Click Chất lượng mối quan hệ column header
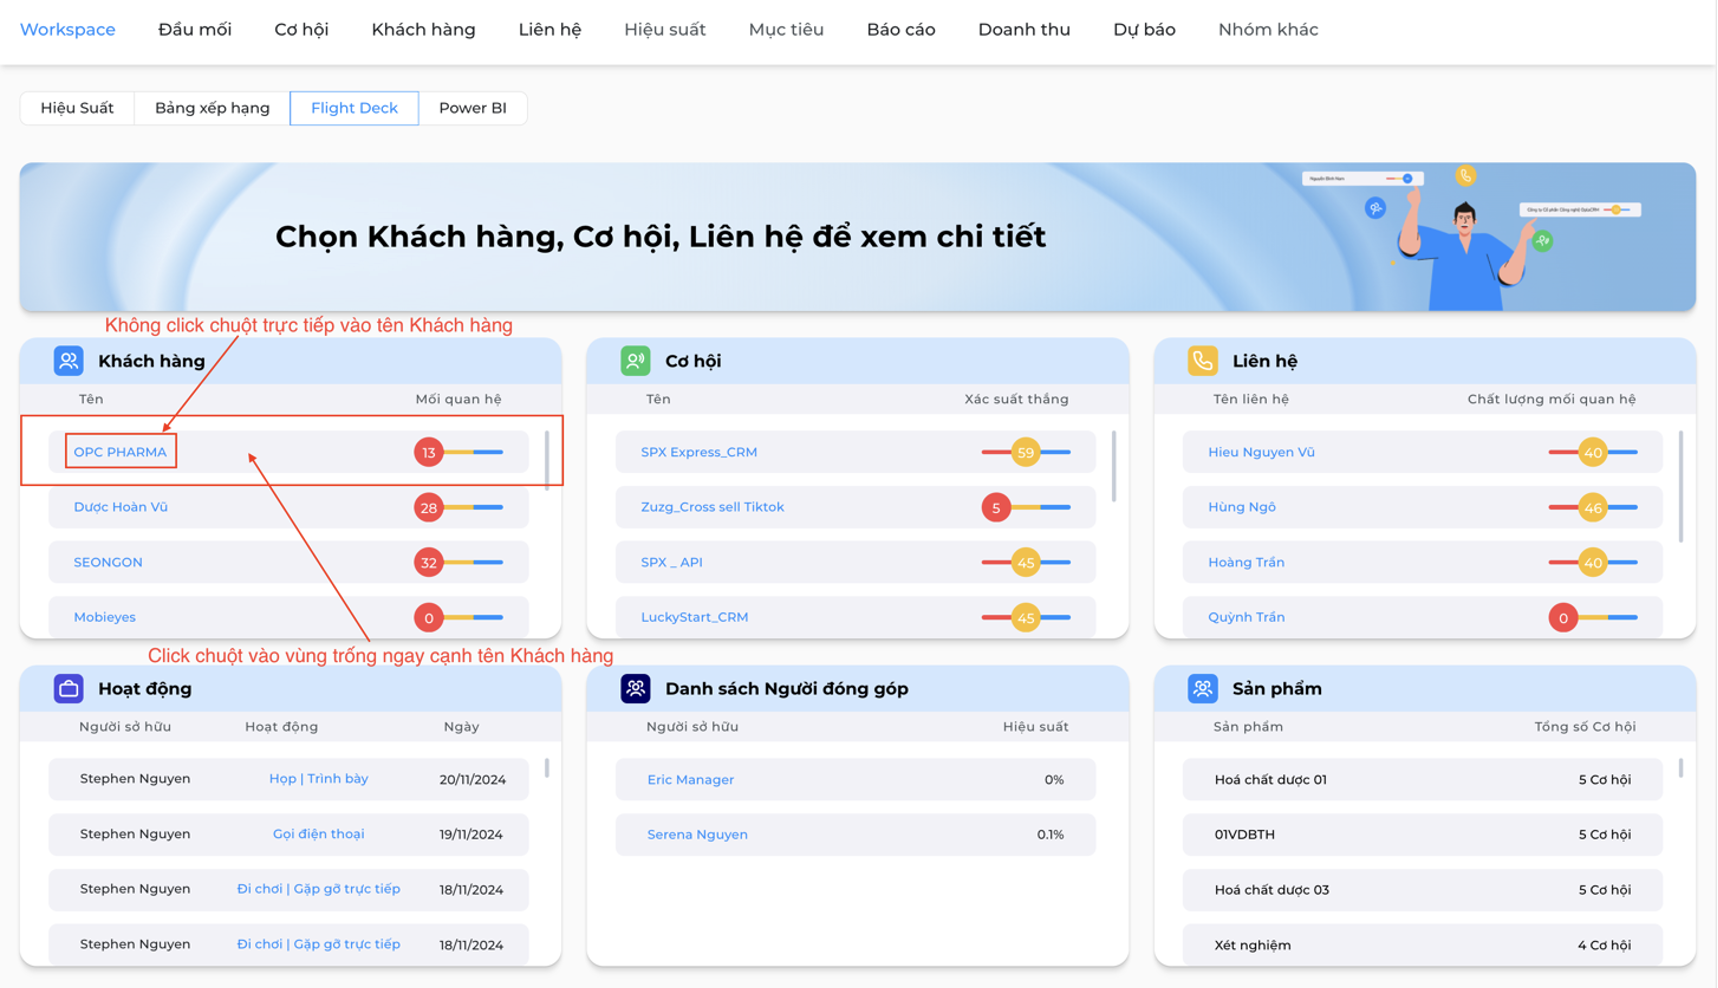The height and width of the screenshot is (988, 1718). 1551,399
